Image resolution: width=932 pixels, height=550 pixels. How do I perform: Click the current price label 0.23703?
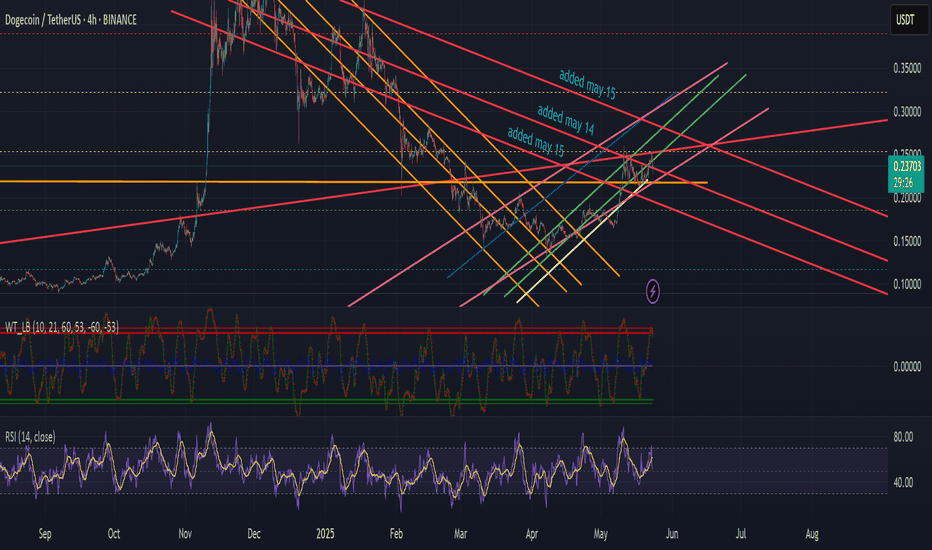click(x=906, y=166)
